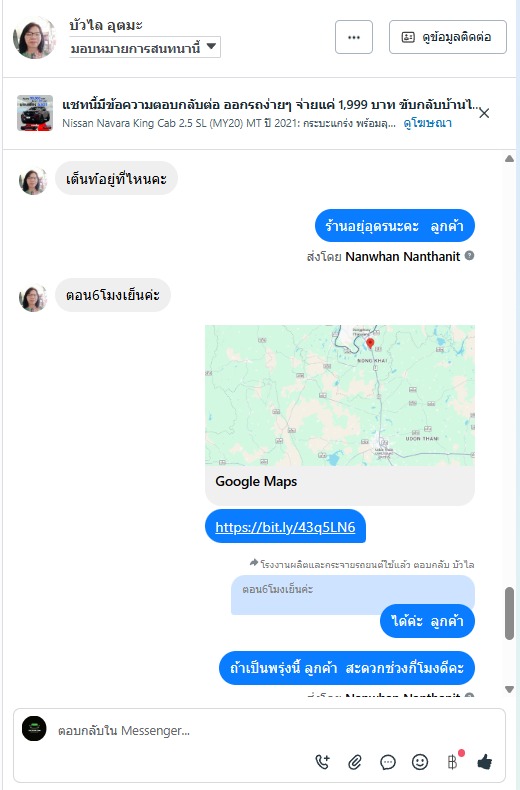Screen dimensions: 520x790
Task: Click the Nissan Navara ad thumbnail
Action: coord(35,113)
